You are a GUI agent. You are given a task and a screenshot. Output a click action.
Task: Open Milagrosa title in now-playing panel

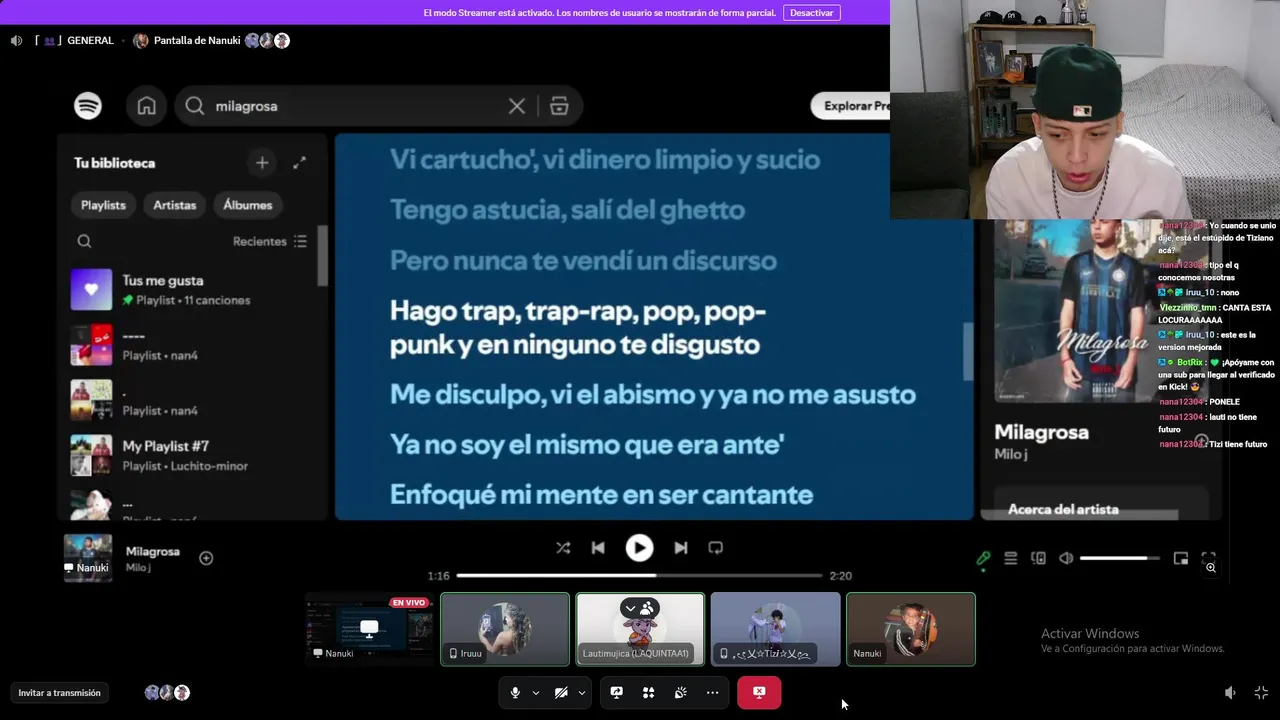click(x=1041, y=432)
